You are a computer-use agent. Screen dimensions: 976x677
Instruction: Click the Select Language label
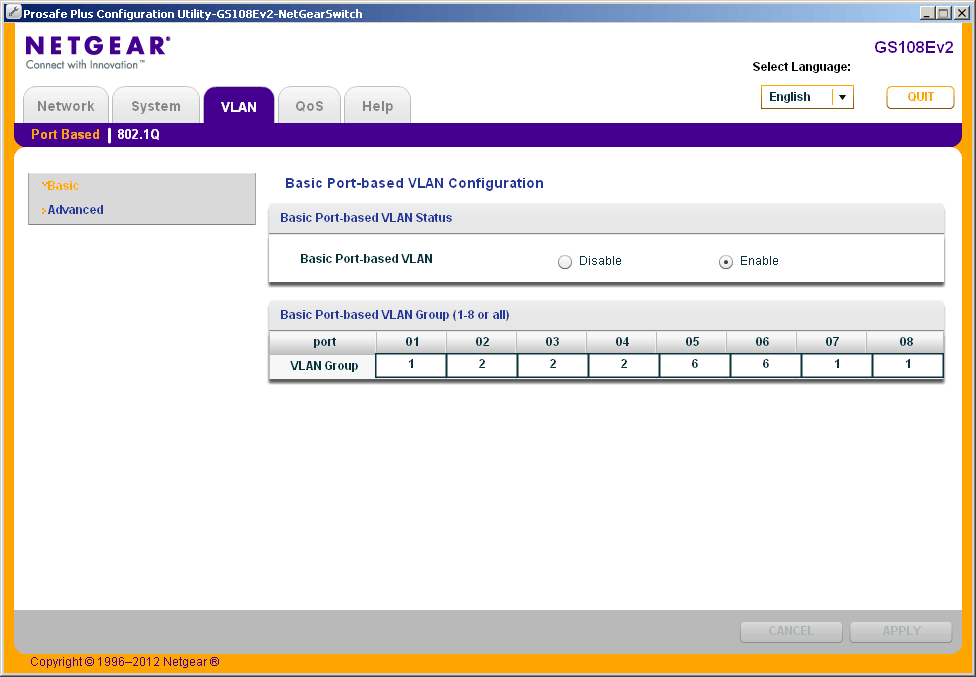coord(801,67)
